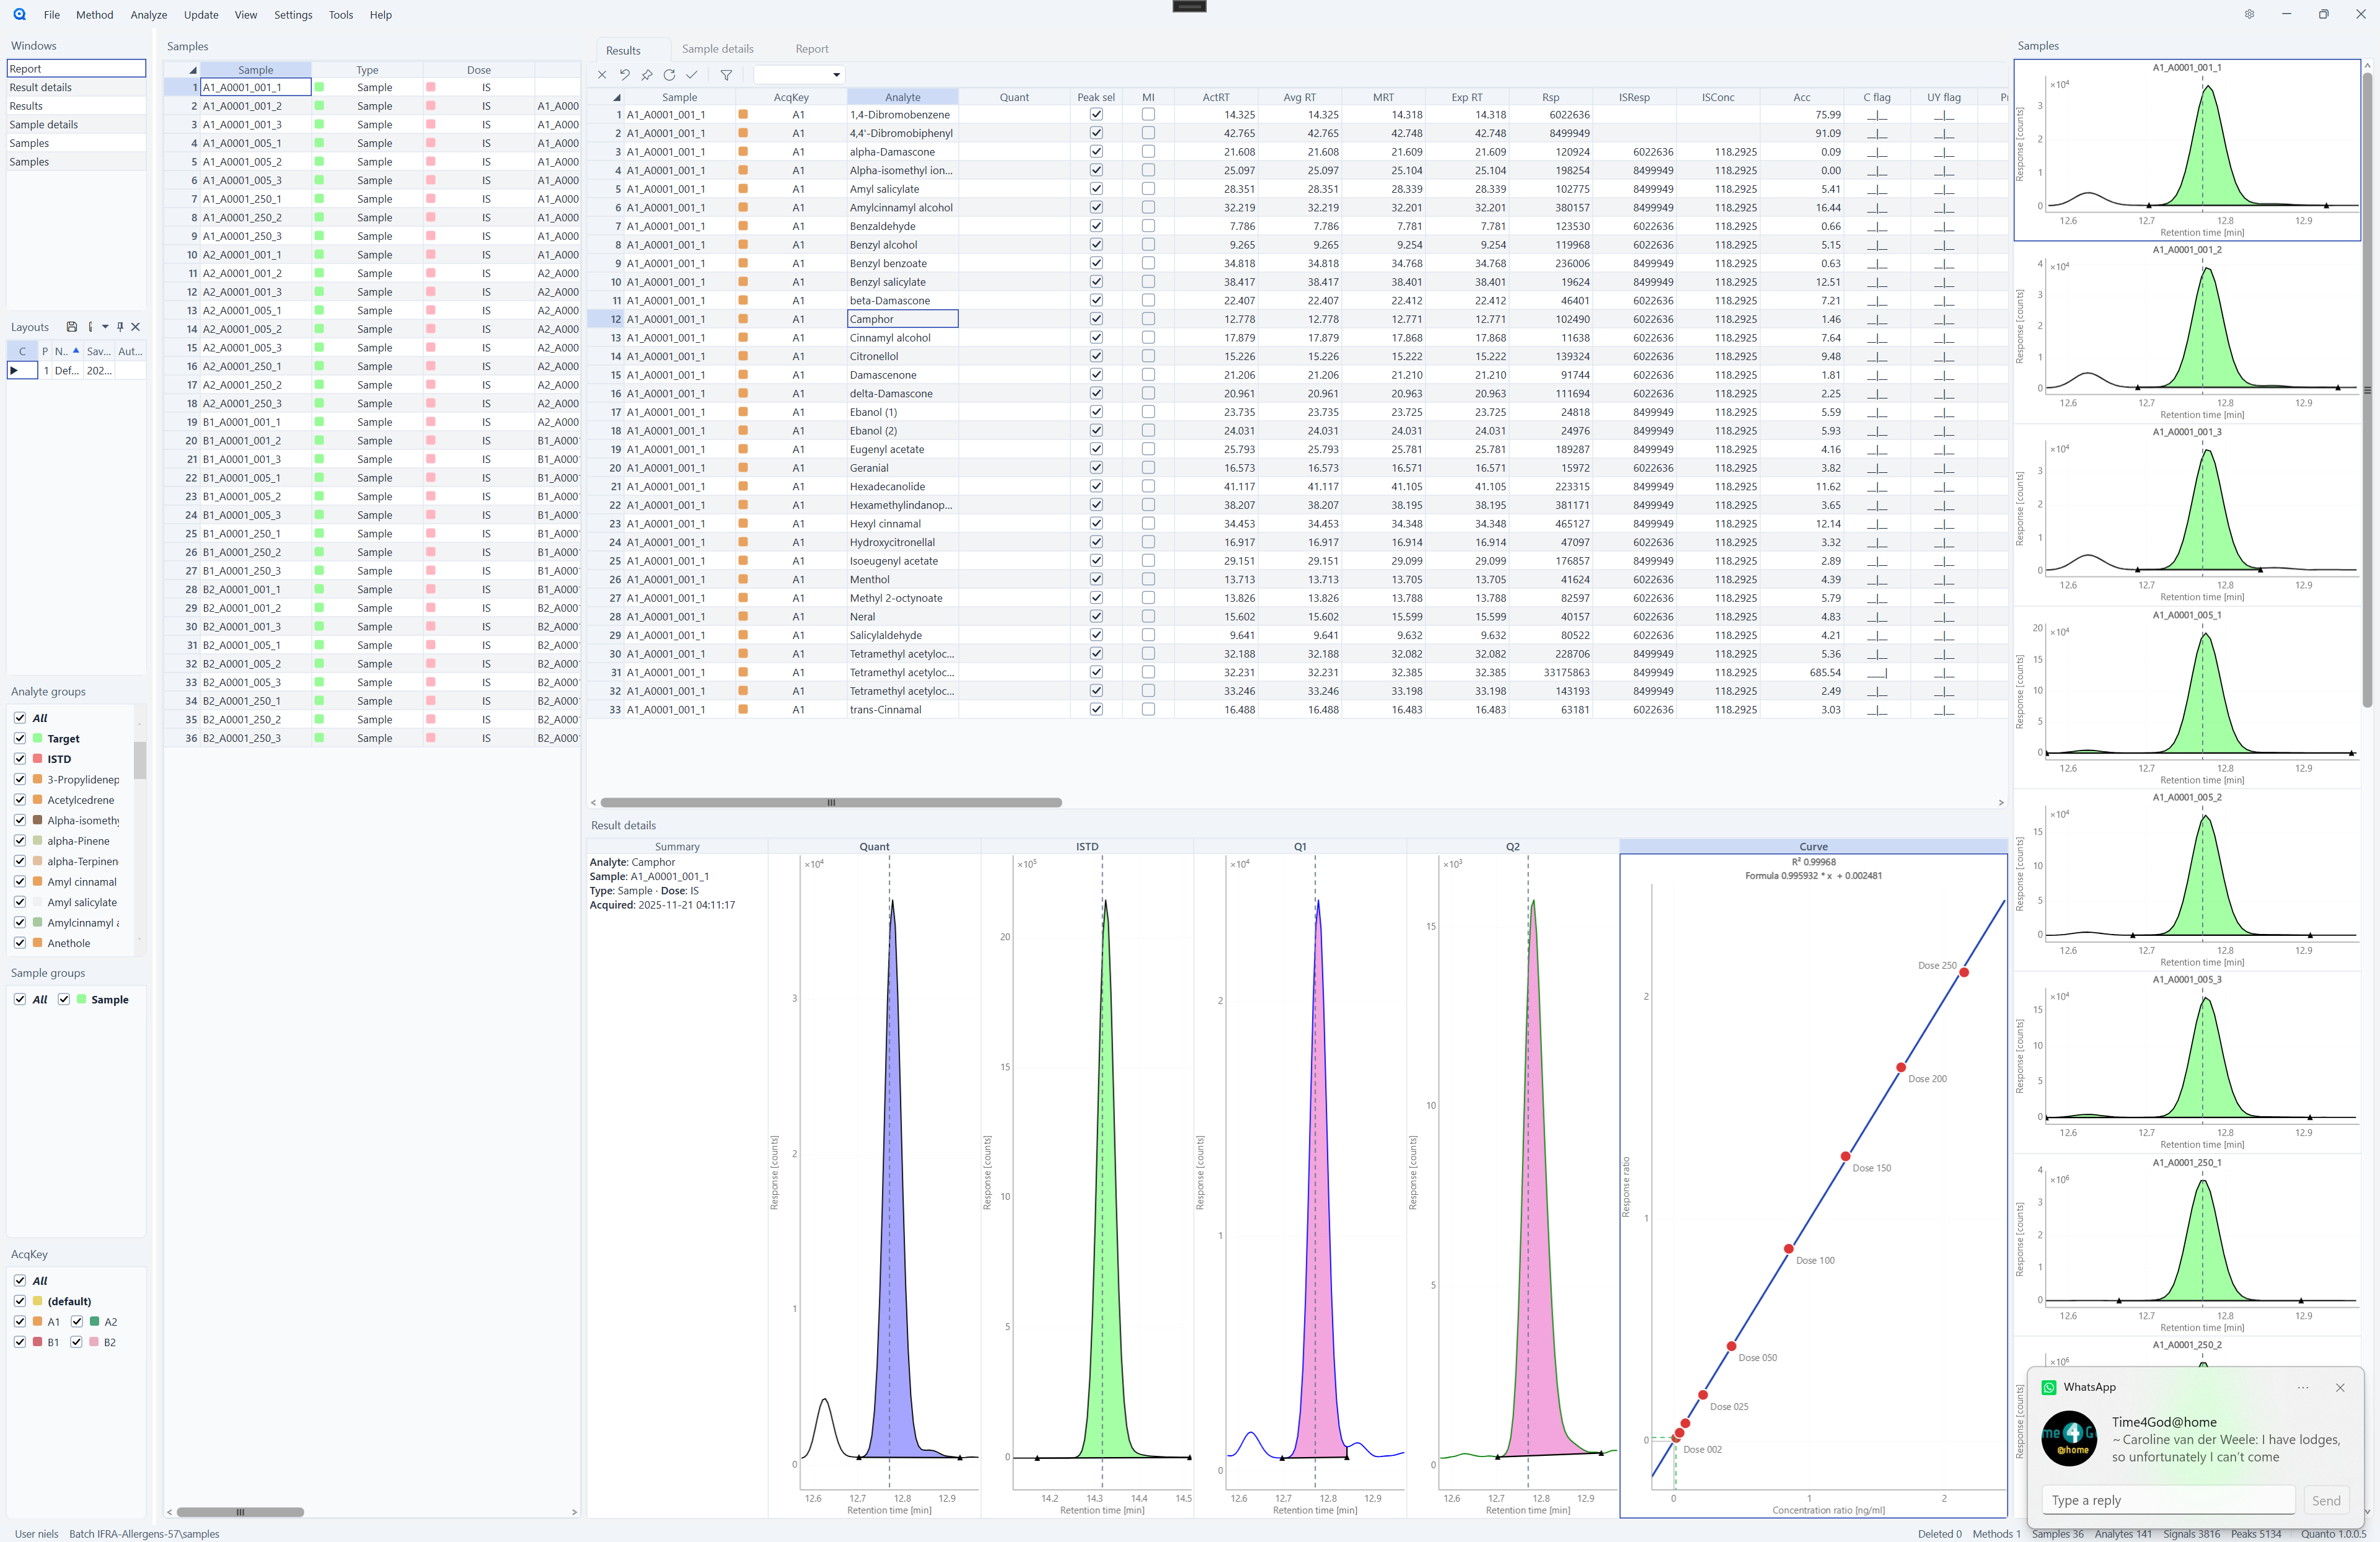Toggle the Sample checkbox in Sample groups
Viewport: 2380px width, 1542px height.
[x=64, y=999]
